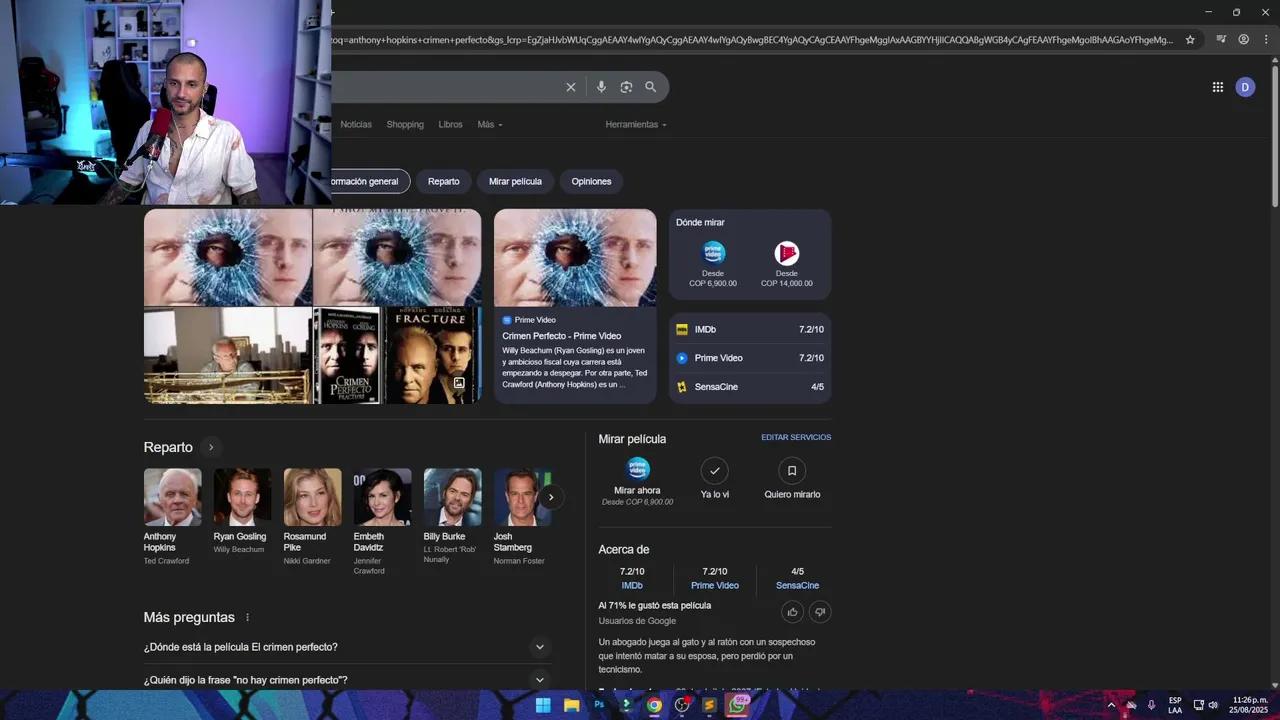The image size is (1280, 720).
Task: Start voice search with the microphone icon
Action: 601,87
